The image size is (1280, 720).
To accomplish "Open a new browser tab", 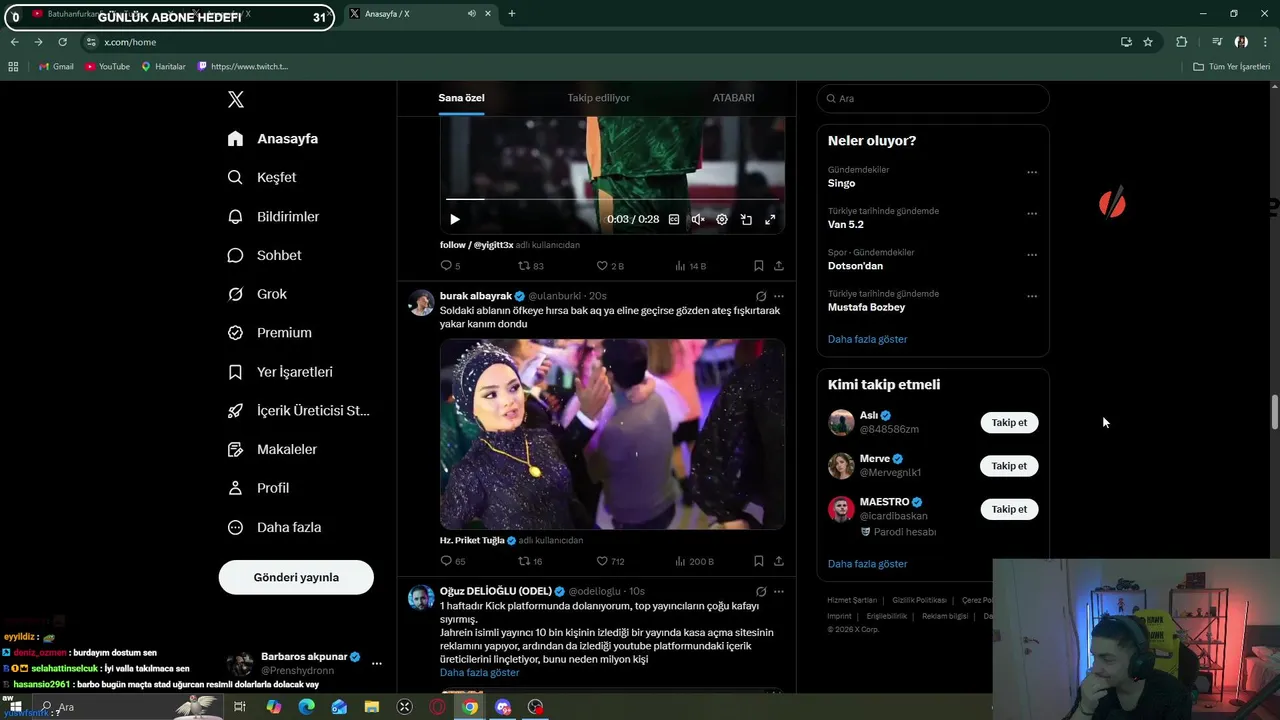I will 511,14.
